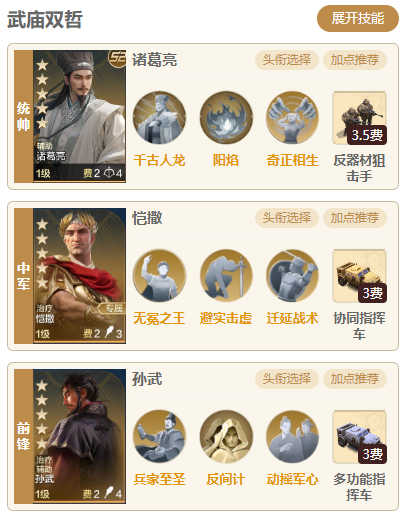Open 头衔选择 for 诸葛亮

point(287,60)
